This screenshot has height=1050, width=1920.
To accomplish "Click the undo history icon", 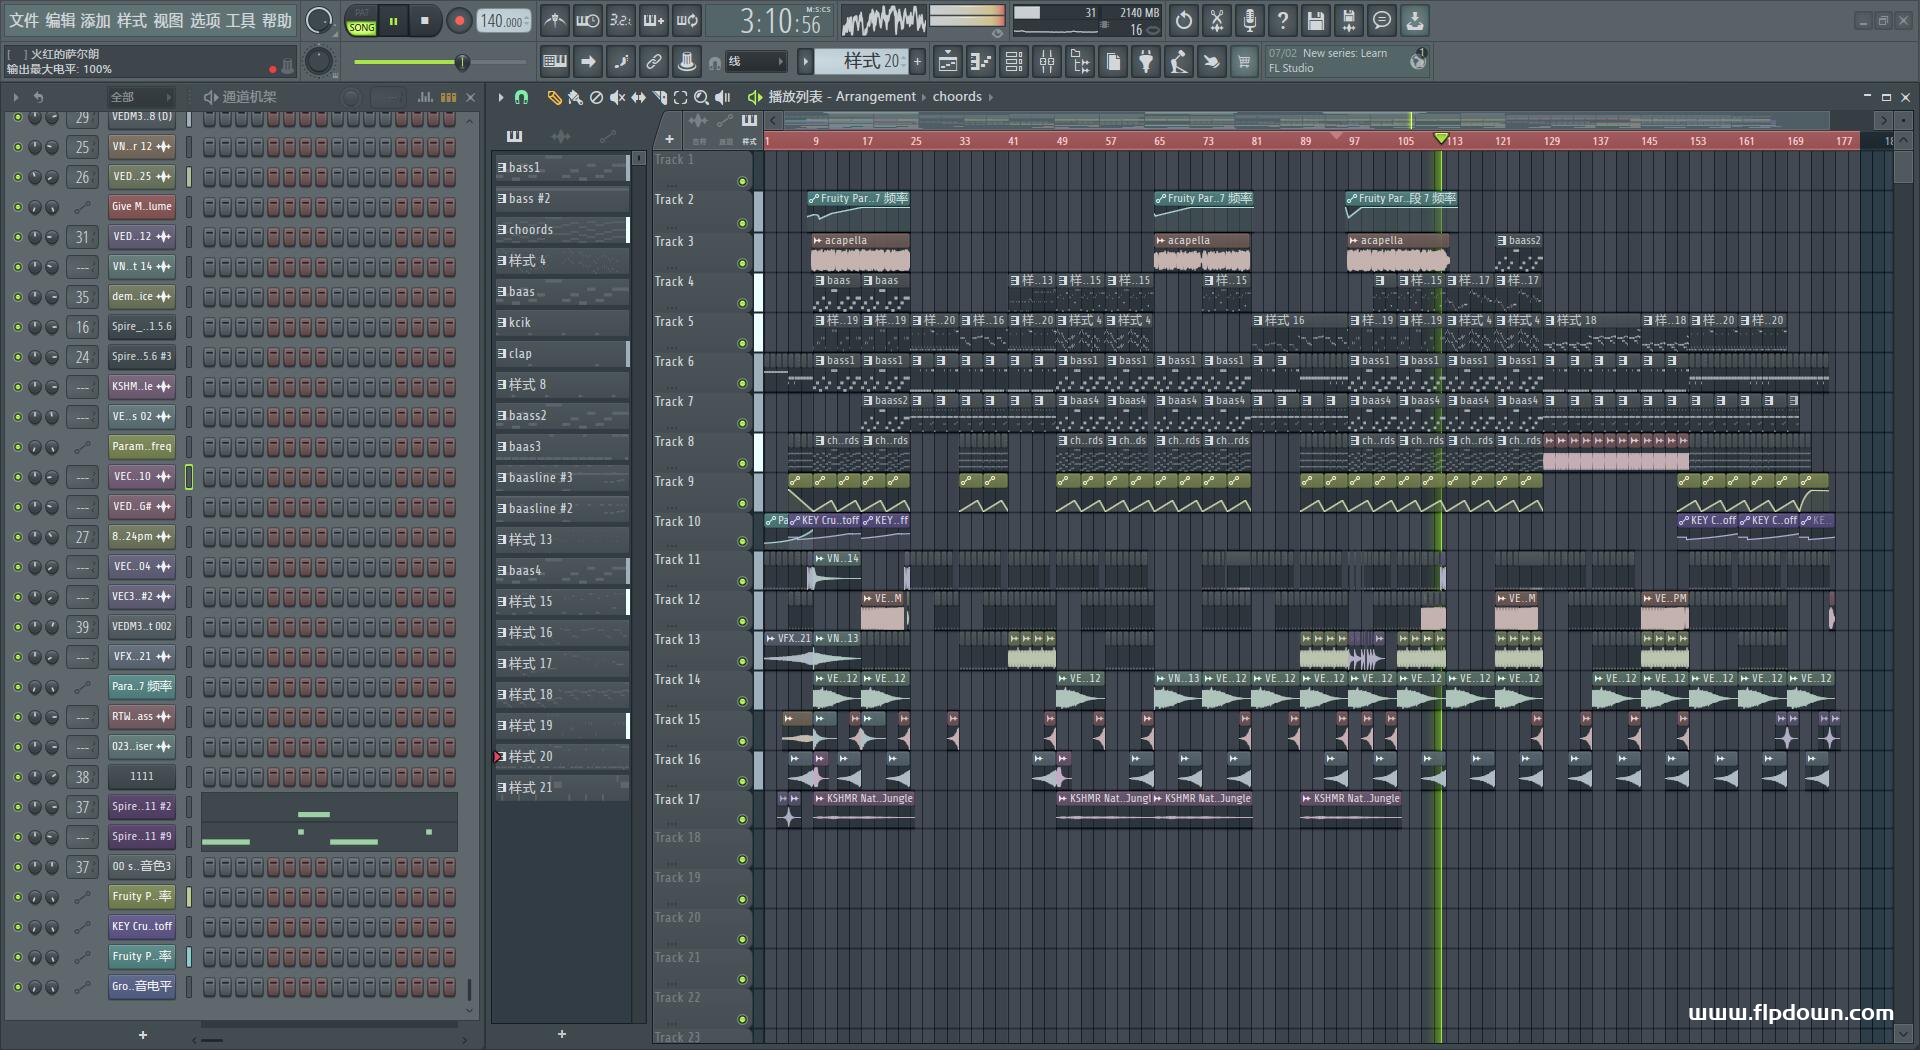I will click(1184, 20).
